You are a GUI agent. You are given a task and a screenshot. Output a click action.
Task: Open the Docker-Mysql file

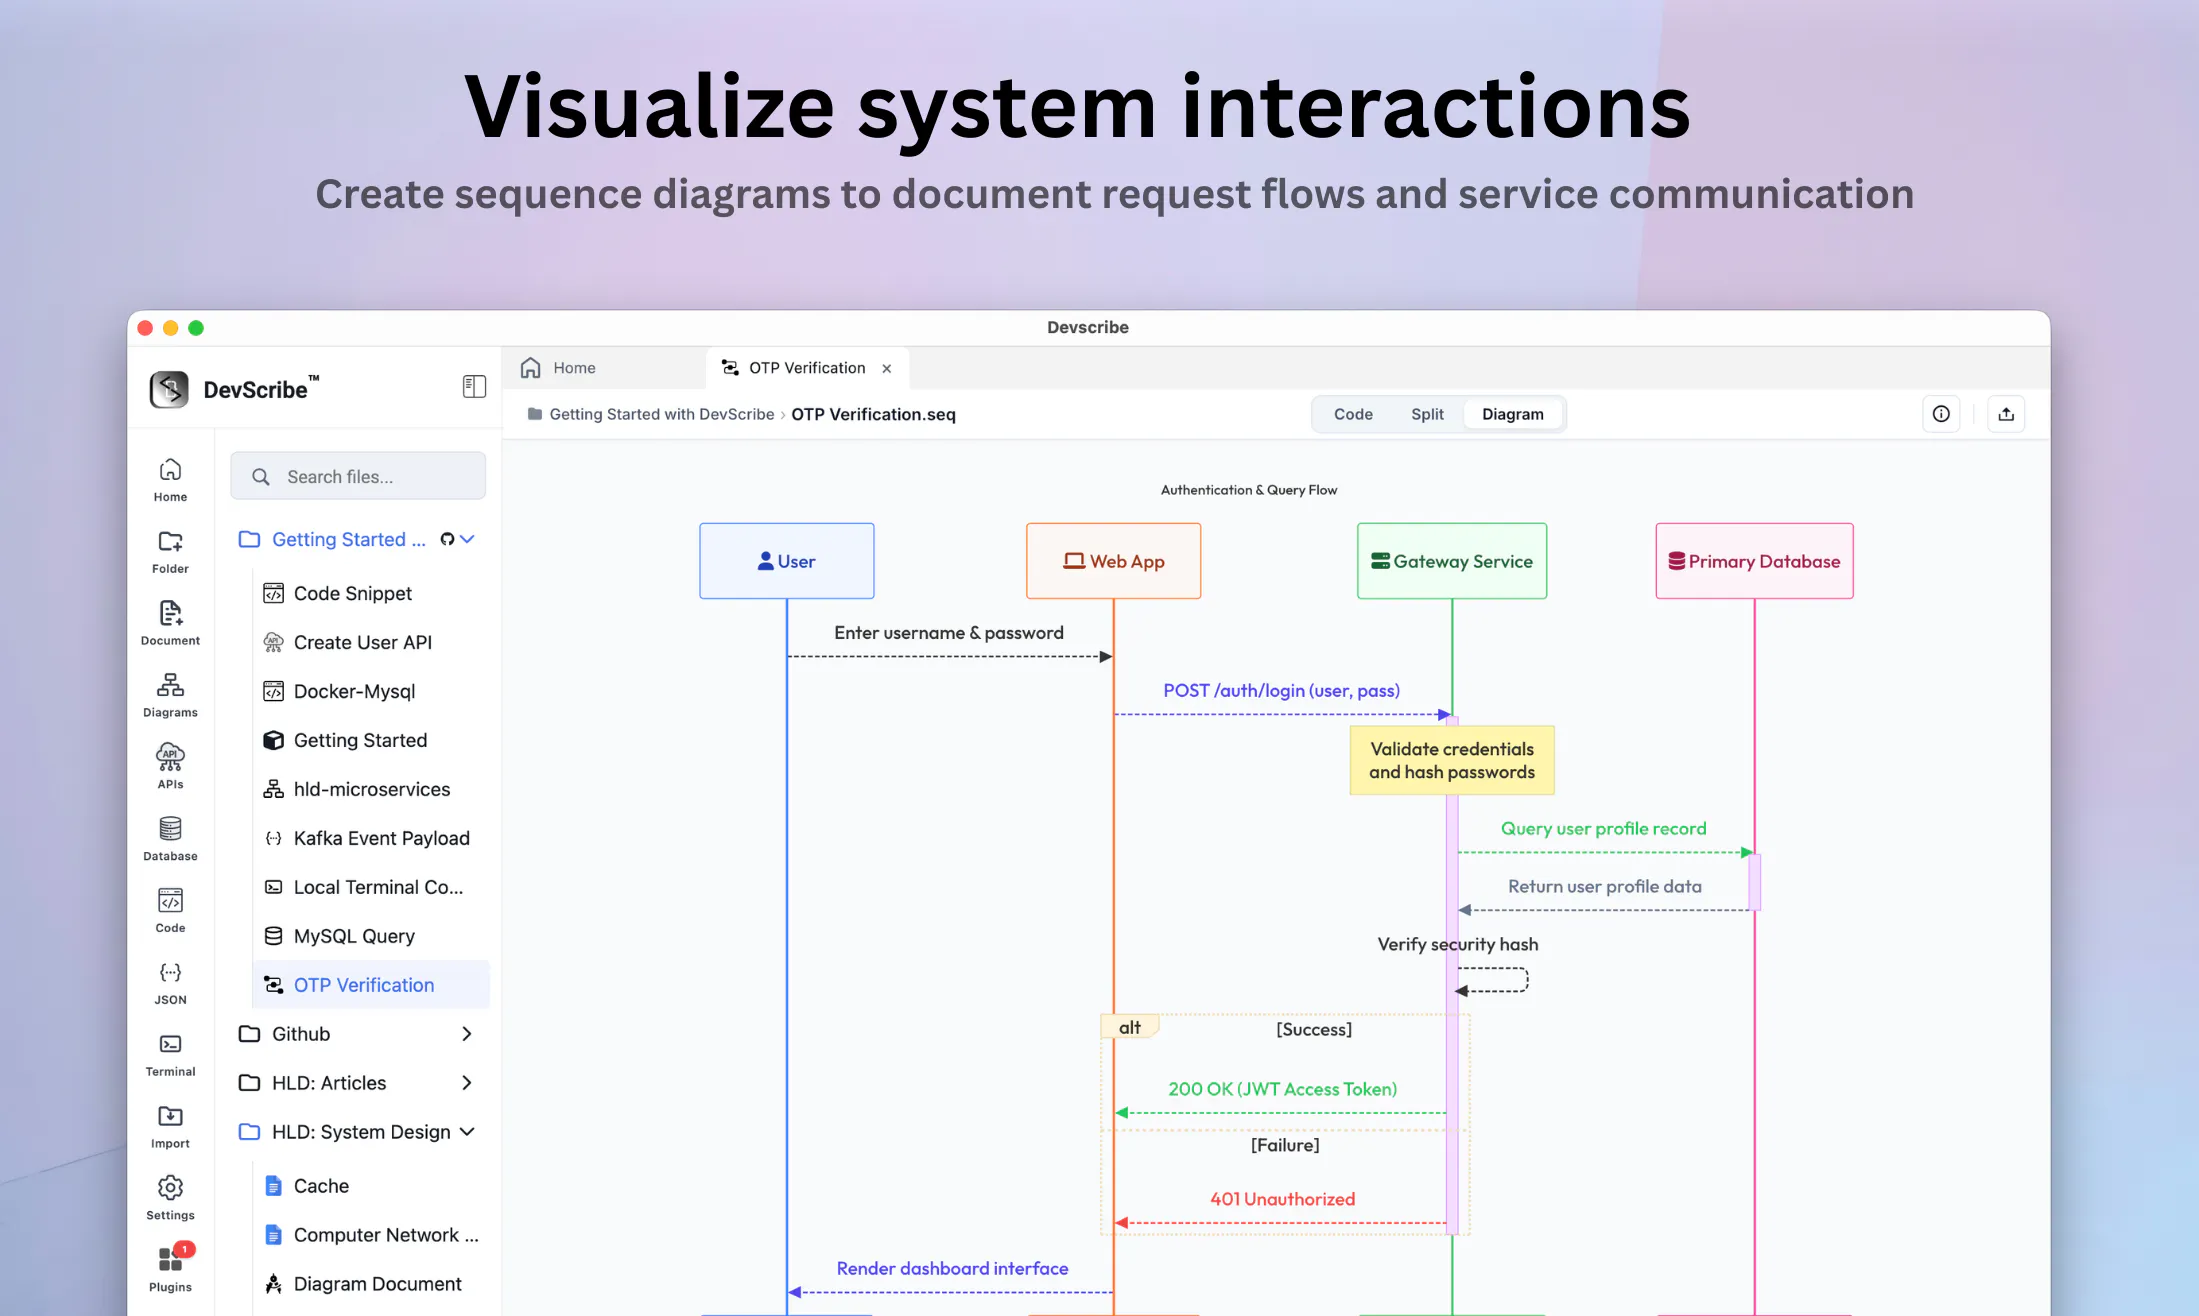(x=371, y=692)
